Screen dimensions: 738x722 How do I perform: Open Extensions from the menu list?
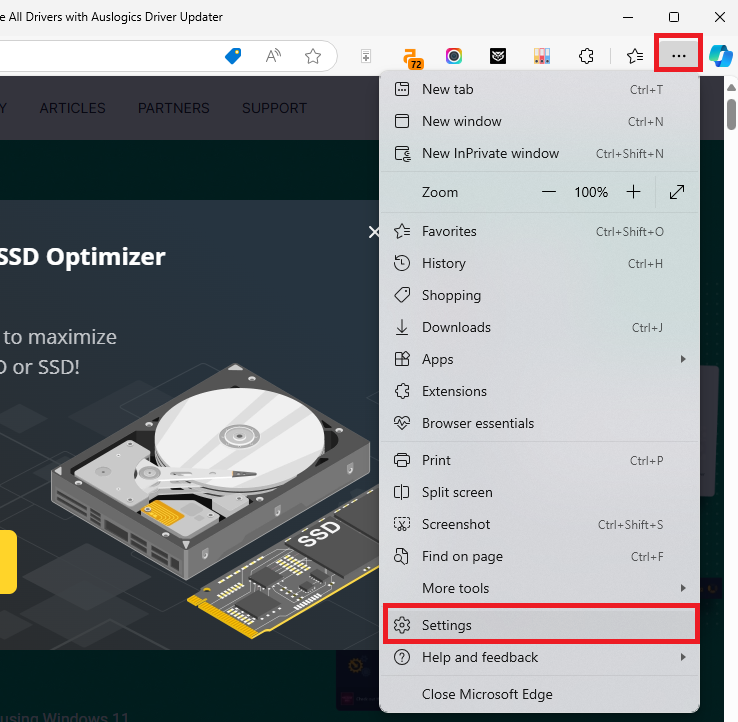tap(539, 392)
